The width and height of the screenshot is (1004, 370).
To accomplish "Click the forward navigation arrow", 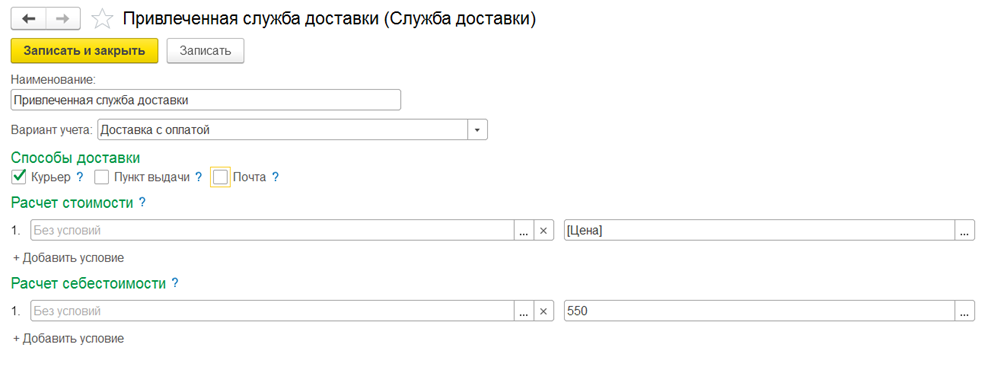I will point(63,19).
